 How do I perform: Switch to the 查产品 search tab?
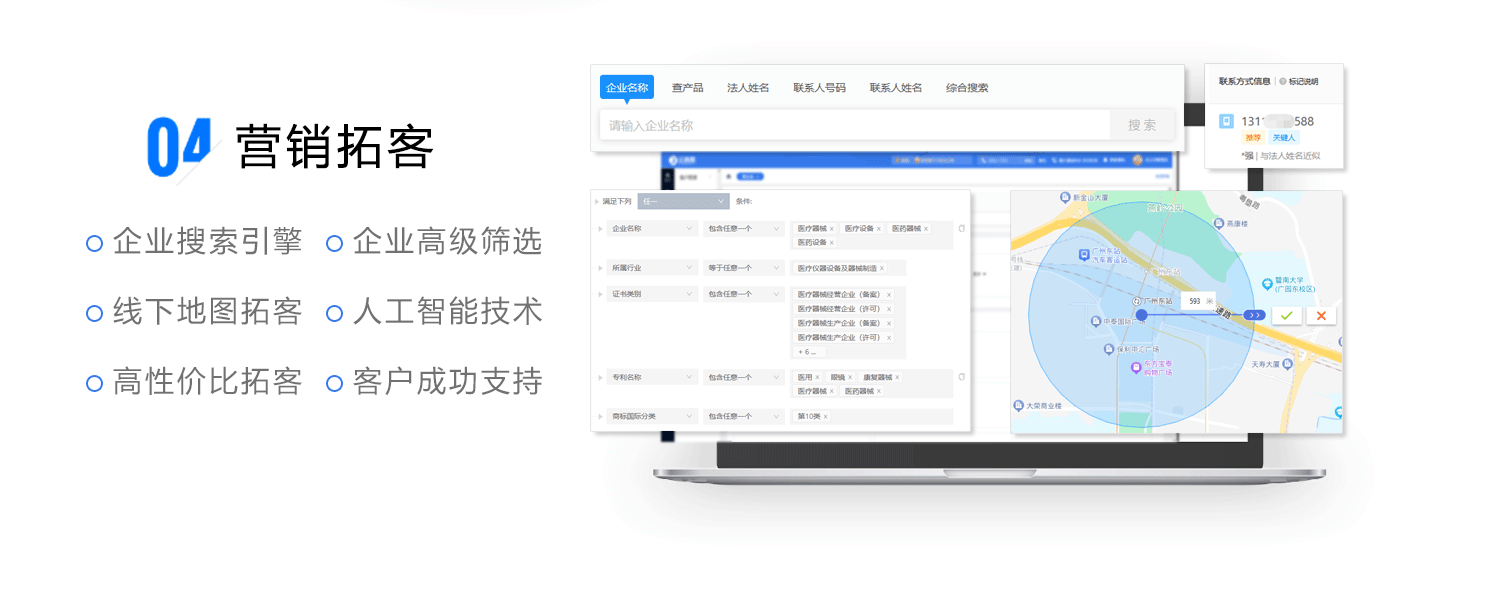coord(687,88)
